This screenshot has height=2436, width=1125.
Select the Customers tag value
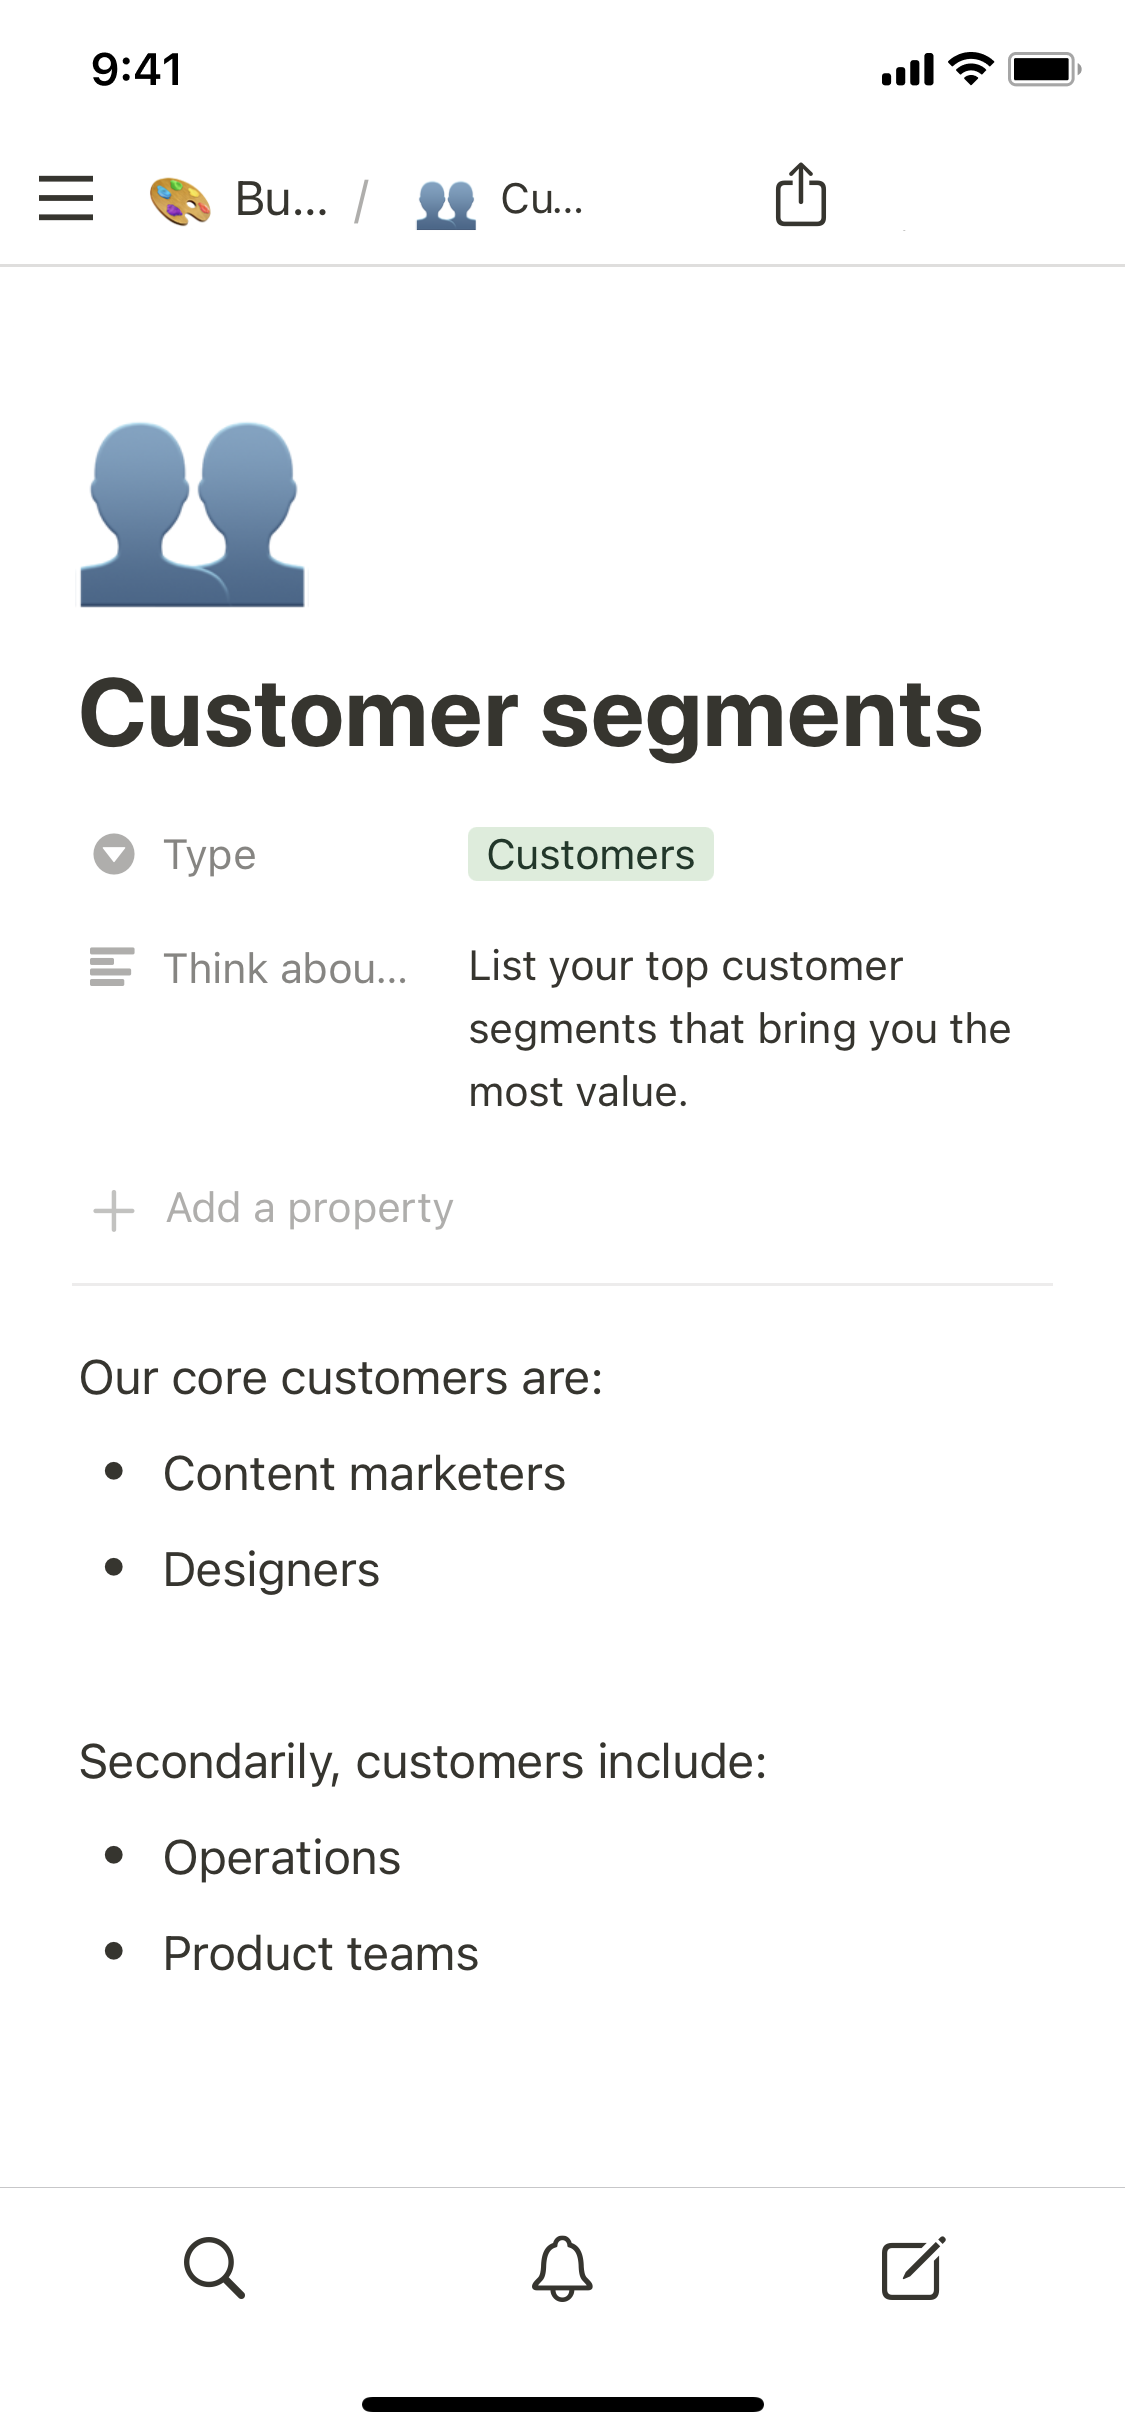pyautogui.click(x=590, y=854)
